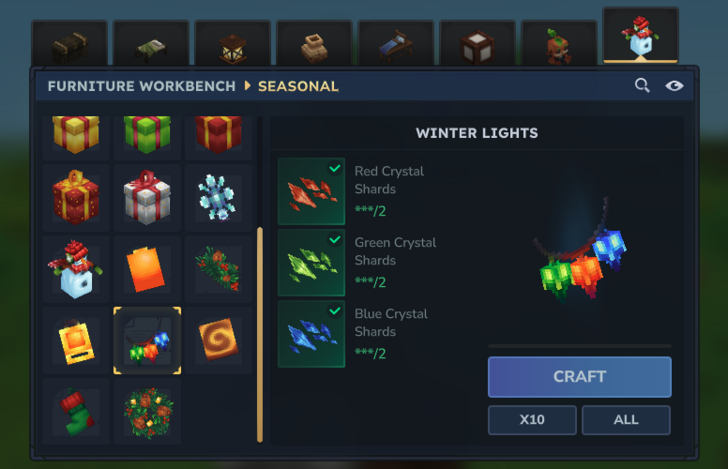Toggle the eye visibility filter

pyautogui.click(x=674, y=86)
